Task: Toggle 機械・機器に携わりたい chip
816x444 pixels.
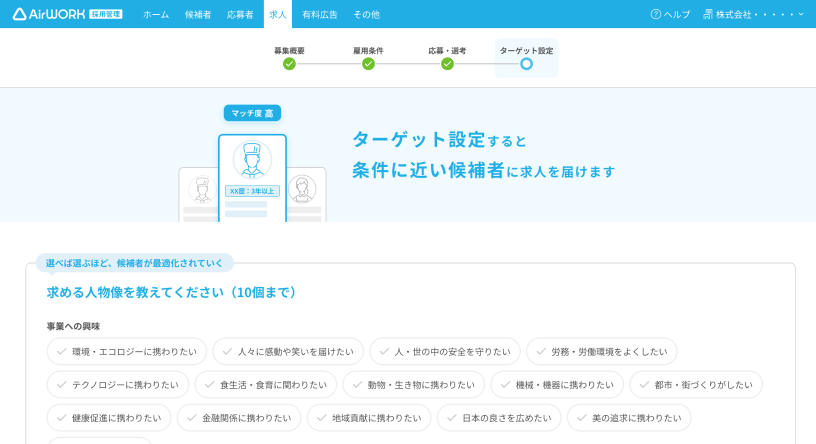Action: [x=557, y=385]
